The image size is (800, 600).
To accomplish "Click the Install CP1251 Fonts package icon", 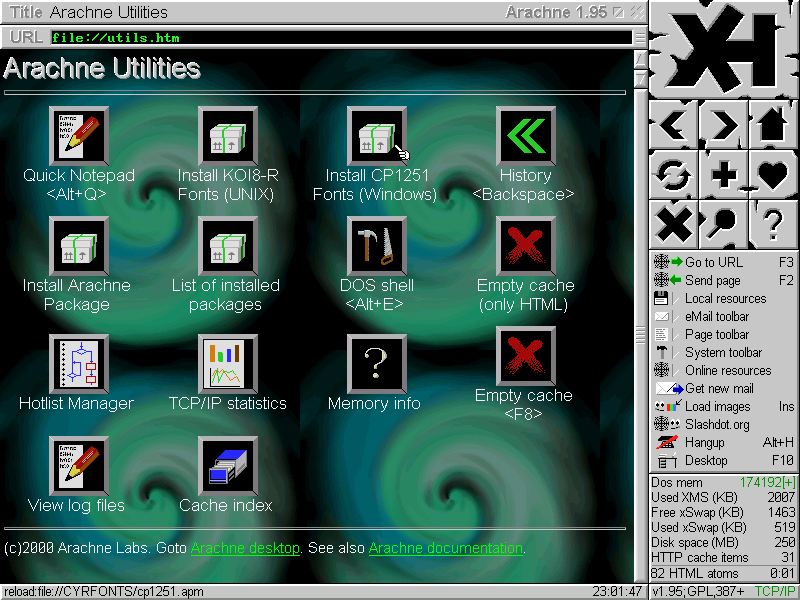I will pos(377,136).
